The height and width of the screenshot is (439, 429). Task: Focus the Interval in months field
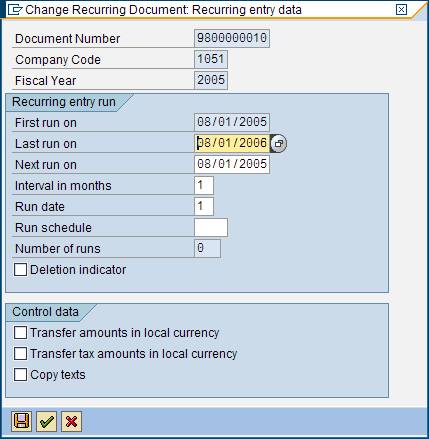tap(204, 185)
